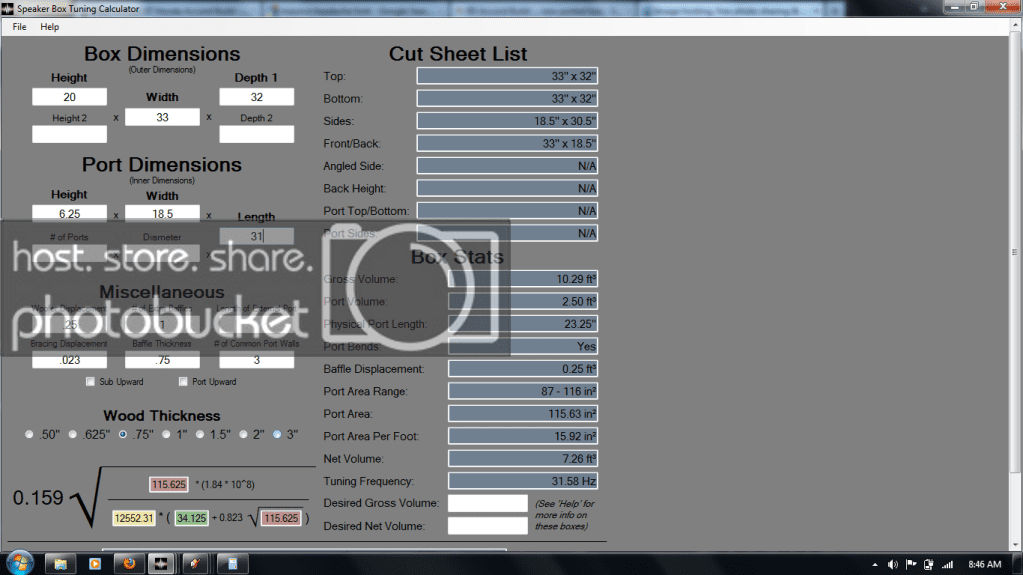The height and width of the screenshot is (575, 1023).
Task: Click the 115.625 value under square root
Action: (281, 518)
